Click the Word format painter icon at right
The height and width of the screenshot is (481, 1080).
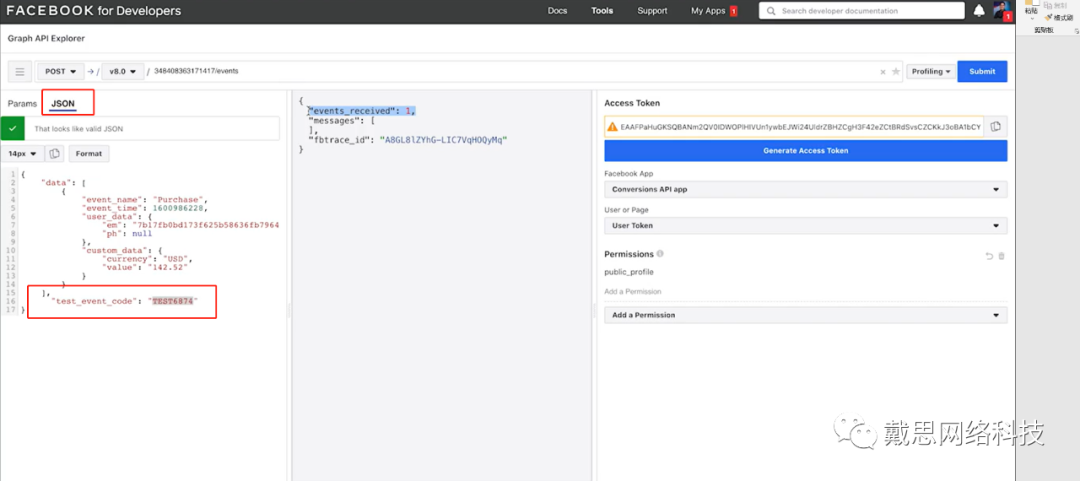(x=1049, y=18)
